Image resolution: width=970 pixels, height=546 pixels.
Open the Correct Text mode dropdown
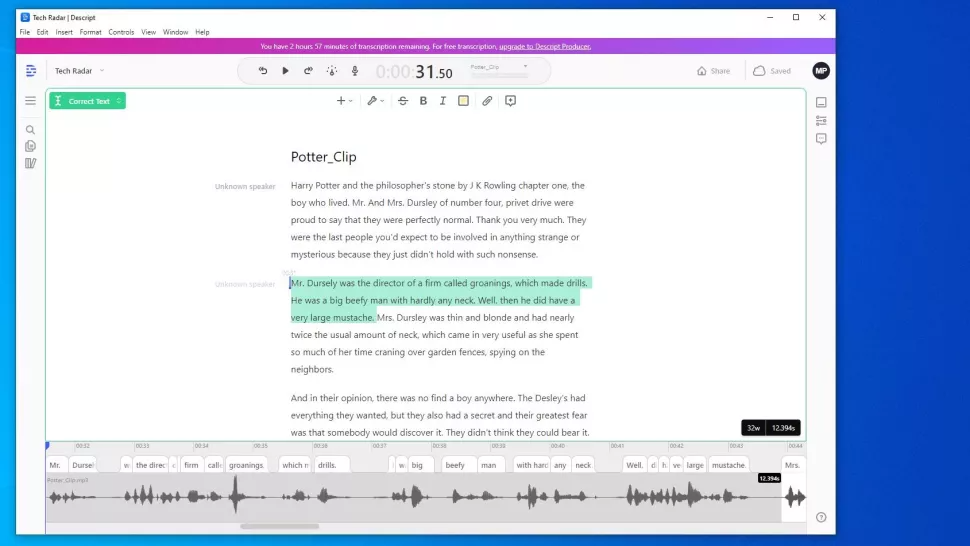(88, 101)
